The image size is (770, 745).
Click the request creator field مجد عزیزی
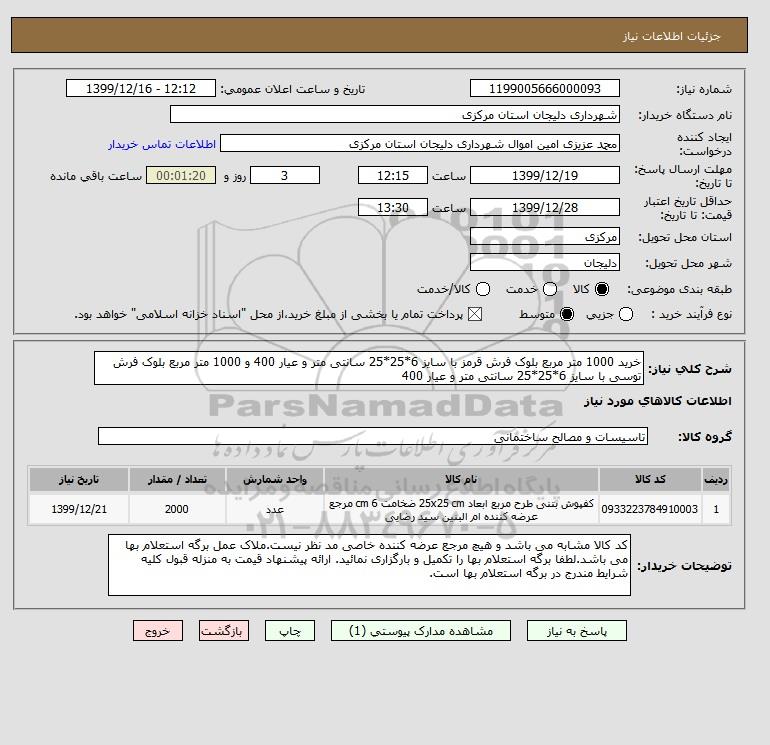tap(420, 143)
